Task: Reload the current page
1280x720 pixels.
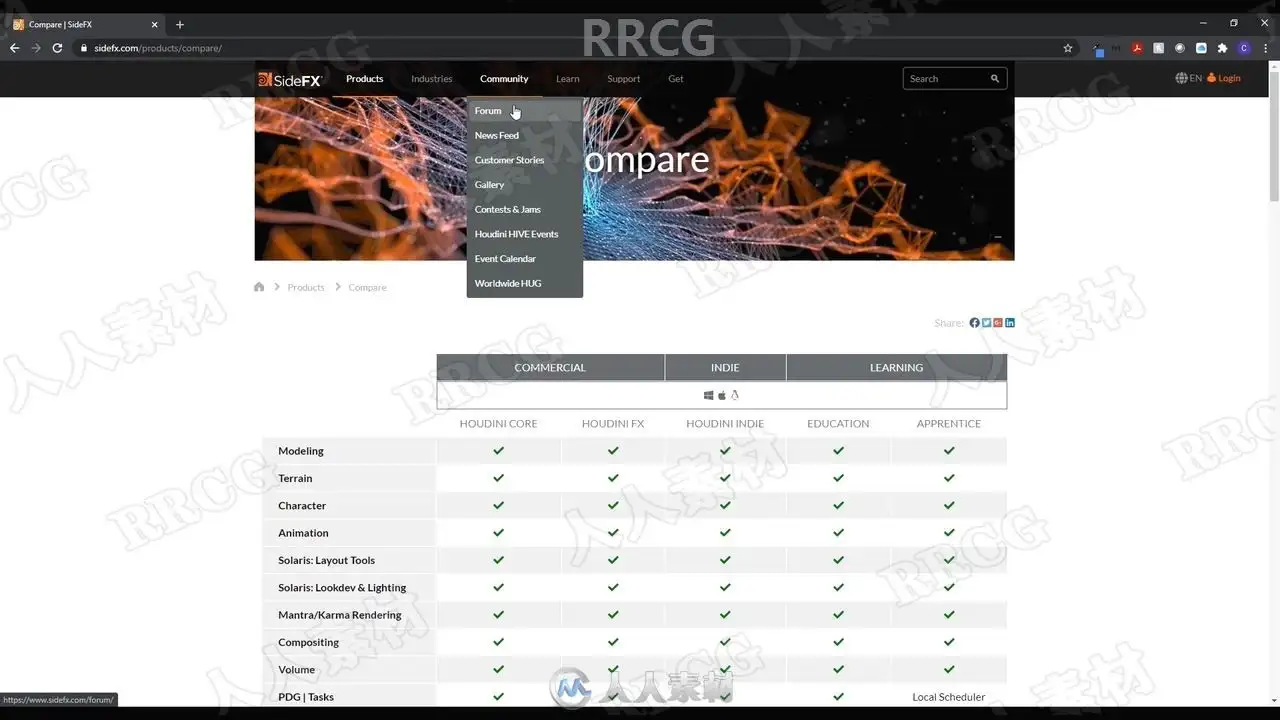Action: pyautogui.click(x=57, y=48)
